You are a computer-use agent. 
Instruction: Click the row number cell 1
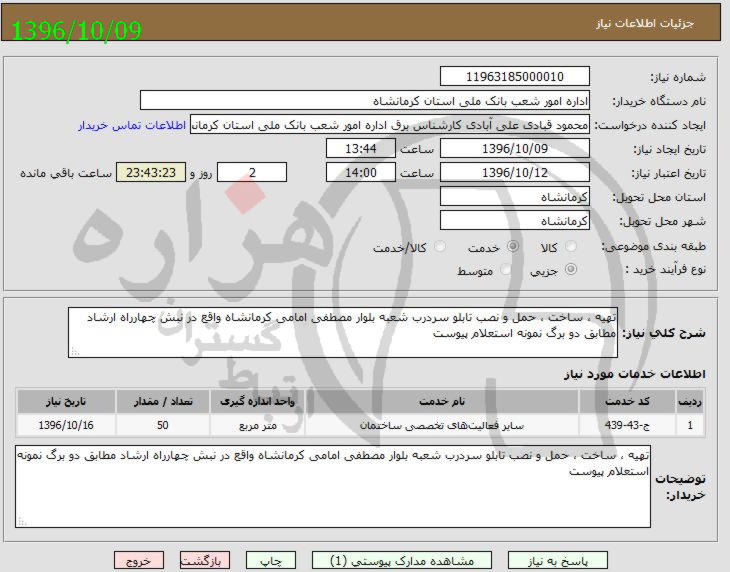(x=689, y=425)
